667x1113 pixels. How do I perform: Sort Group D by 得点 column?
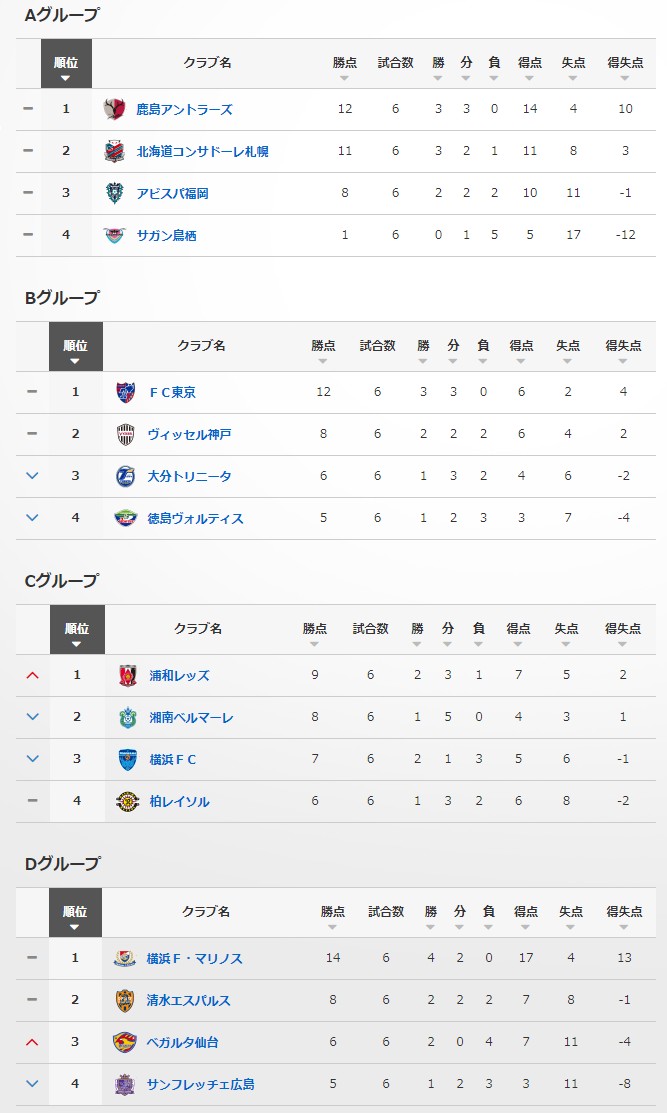click(x=526, y=916)
